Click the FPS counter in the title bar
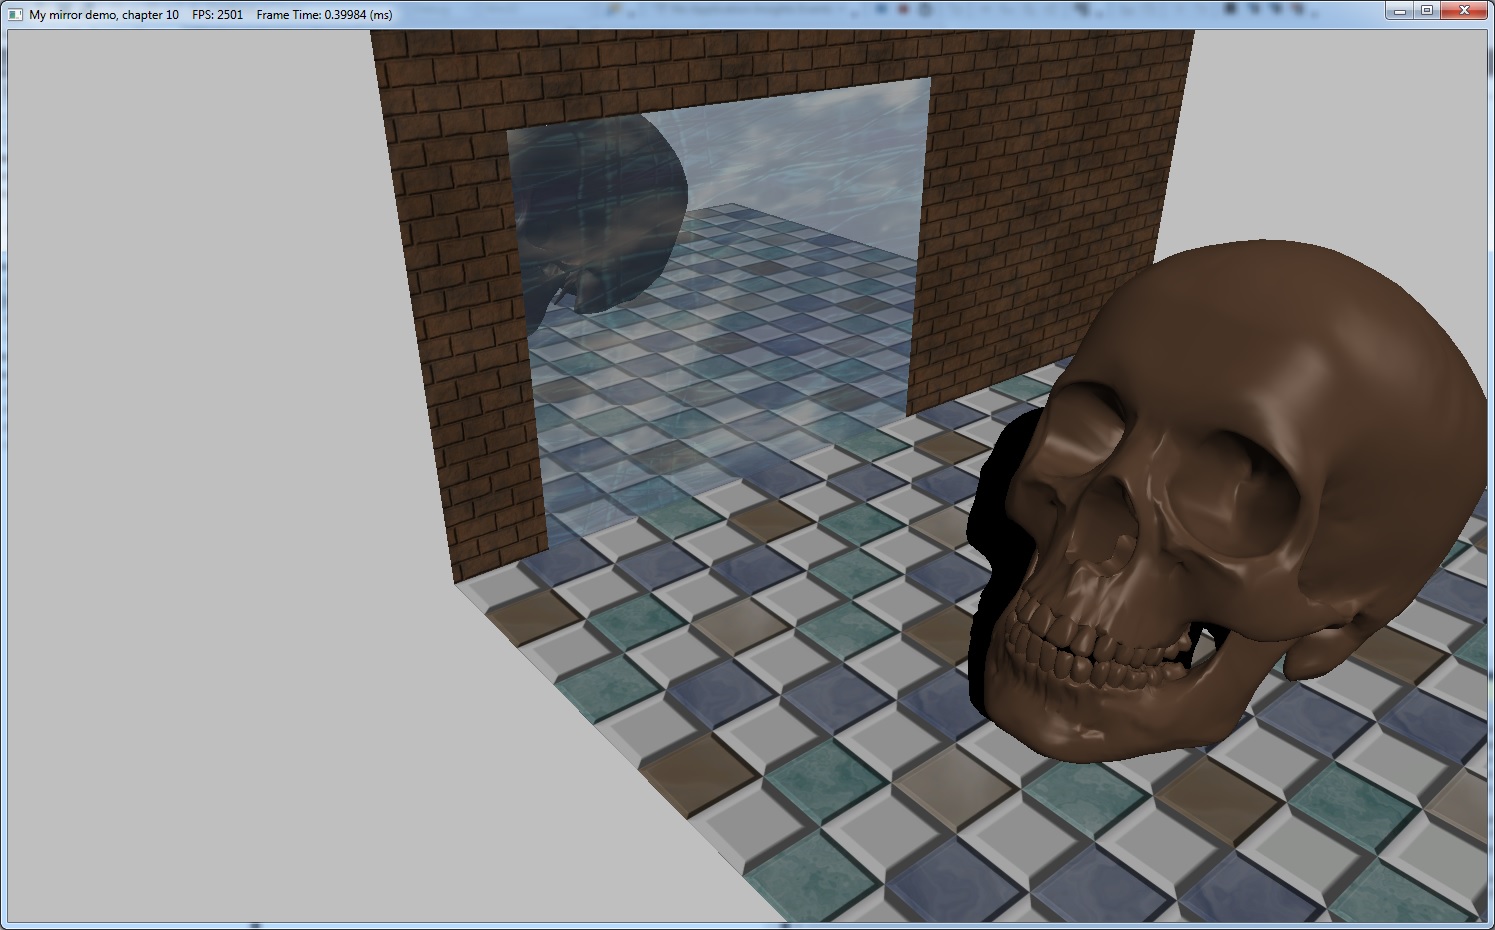 217,15
